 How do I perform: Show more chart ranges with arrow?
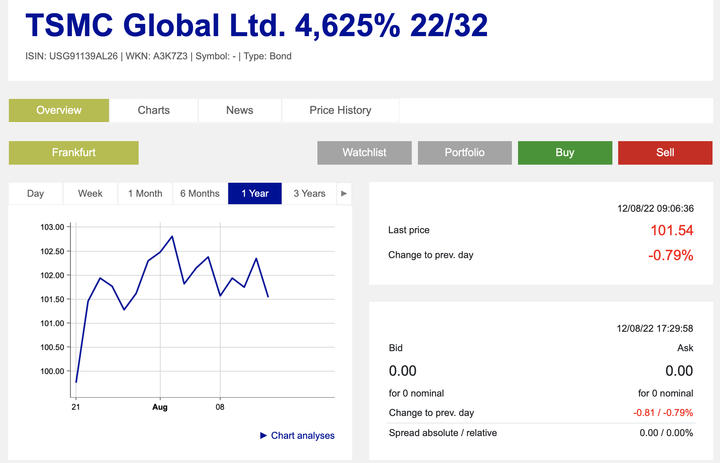pyautogui.click(x=344, y=193)
